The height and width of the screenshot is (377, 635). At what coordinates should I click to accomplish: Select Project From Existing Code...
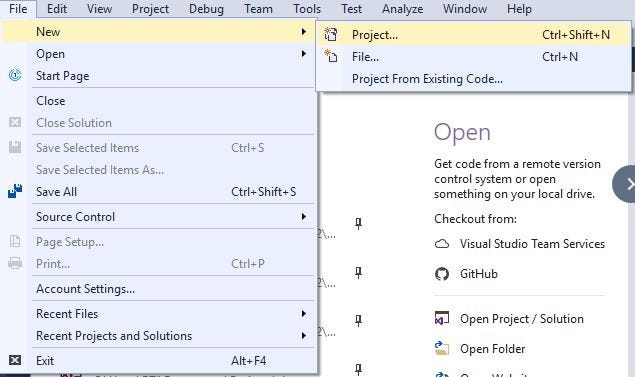pos(474,79)
